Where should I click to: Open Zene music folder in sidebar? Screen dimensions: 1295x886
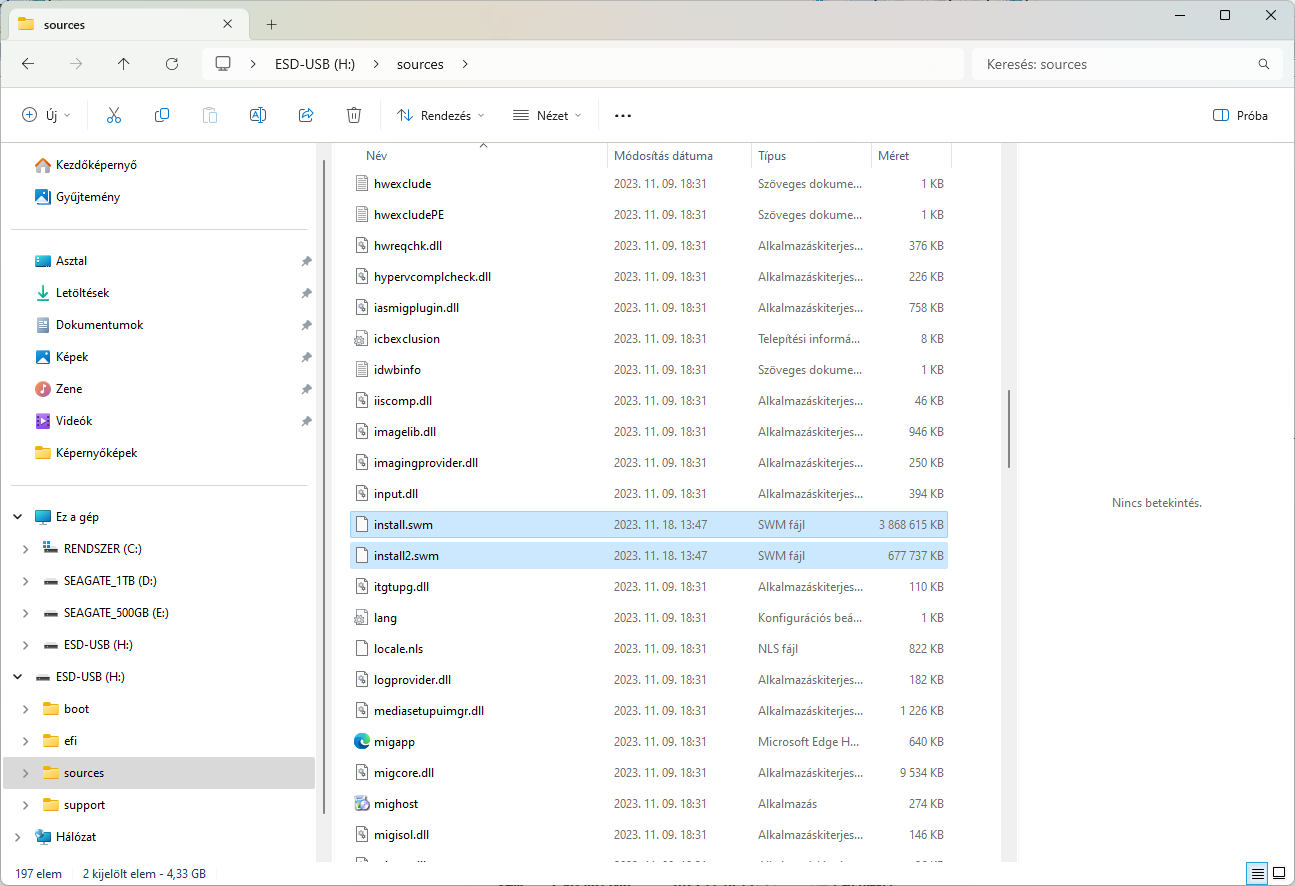[59, 389]
